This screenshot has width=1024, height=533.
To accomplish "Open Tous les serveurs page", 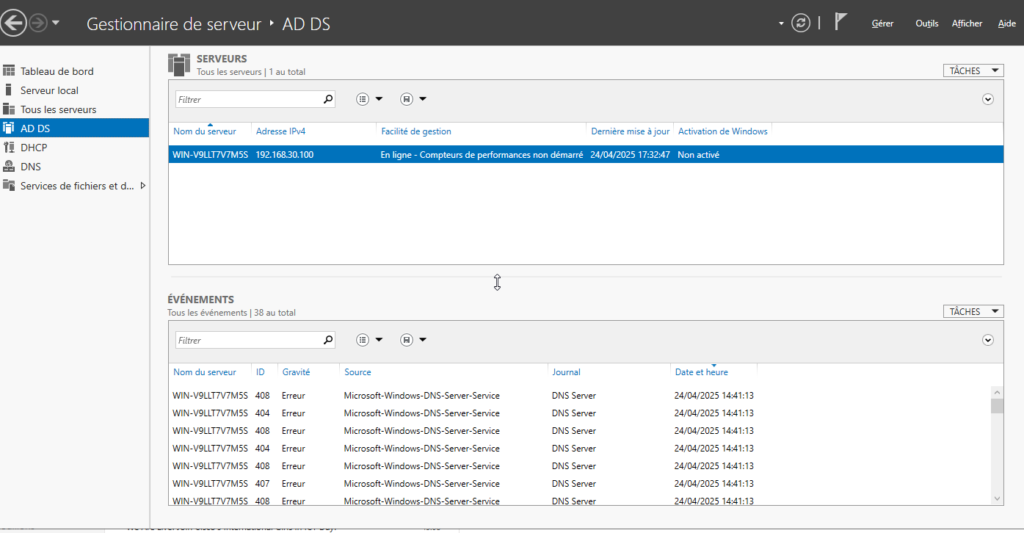I will click(58, 109).
